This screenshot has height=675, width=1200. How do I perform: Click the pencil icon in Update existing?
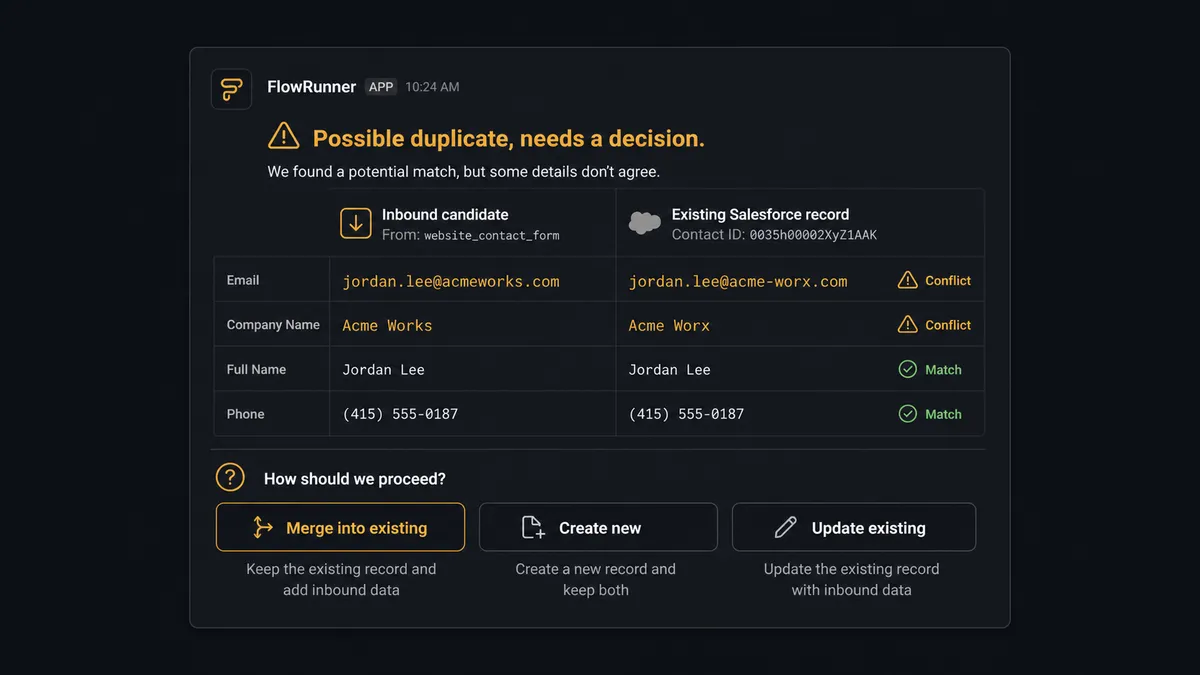(x=786, y=527)
